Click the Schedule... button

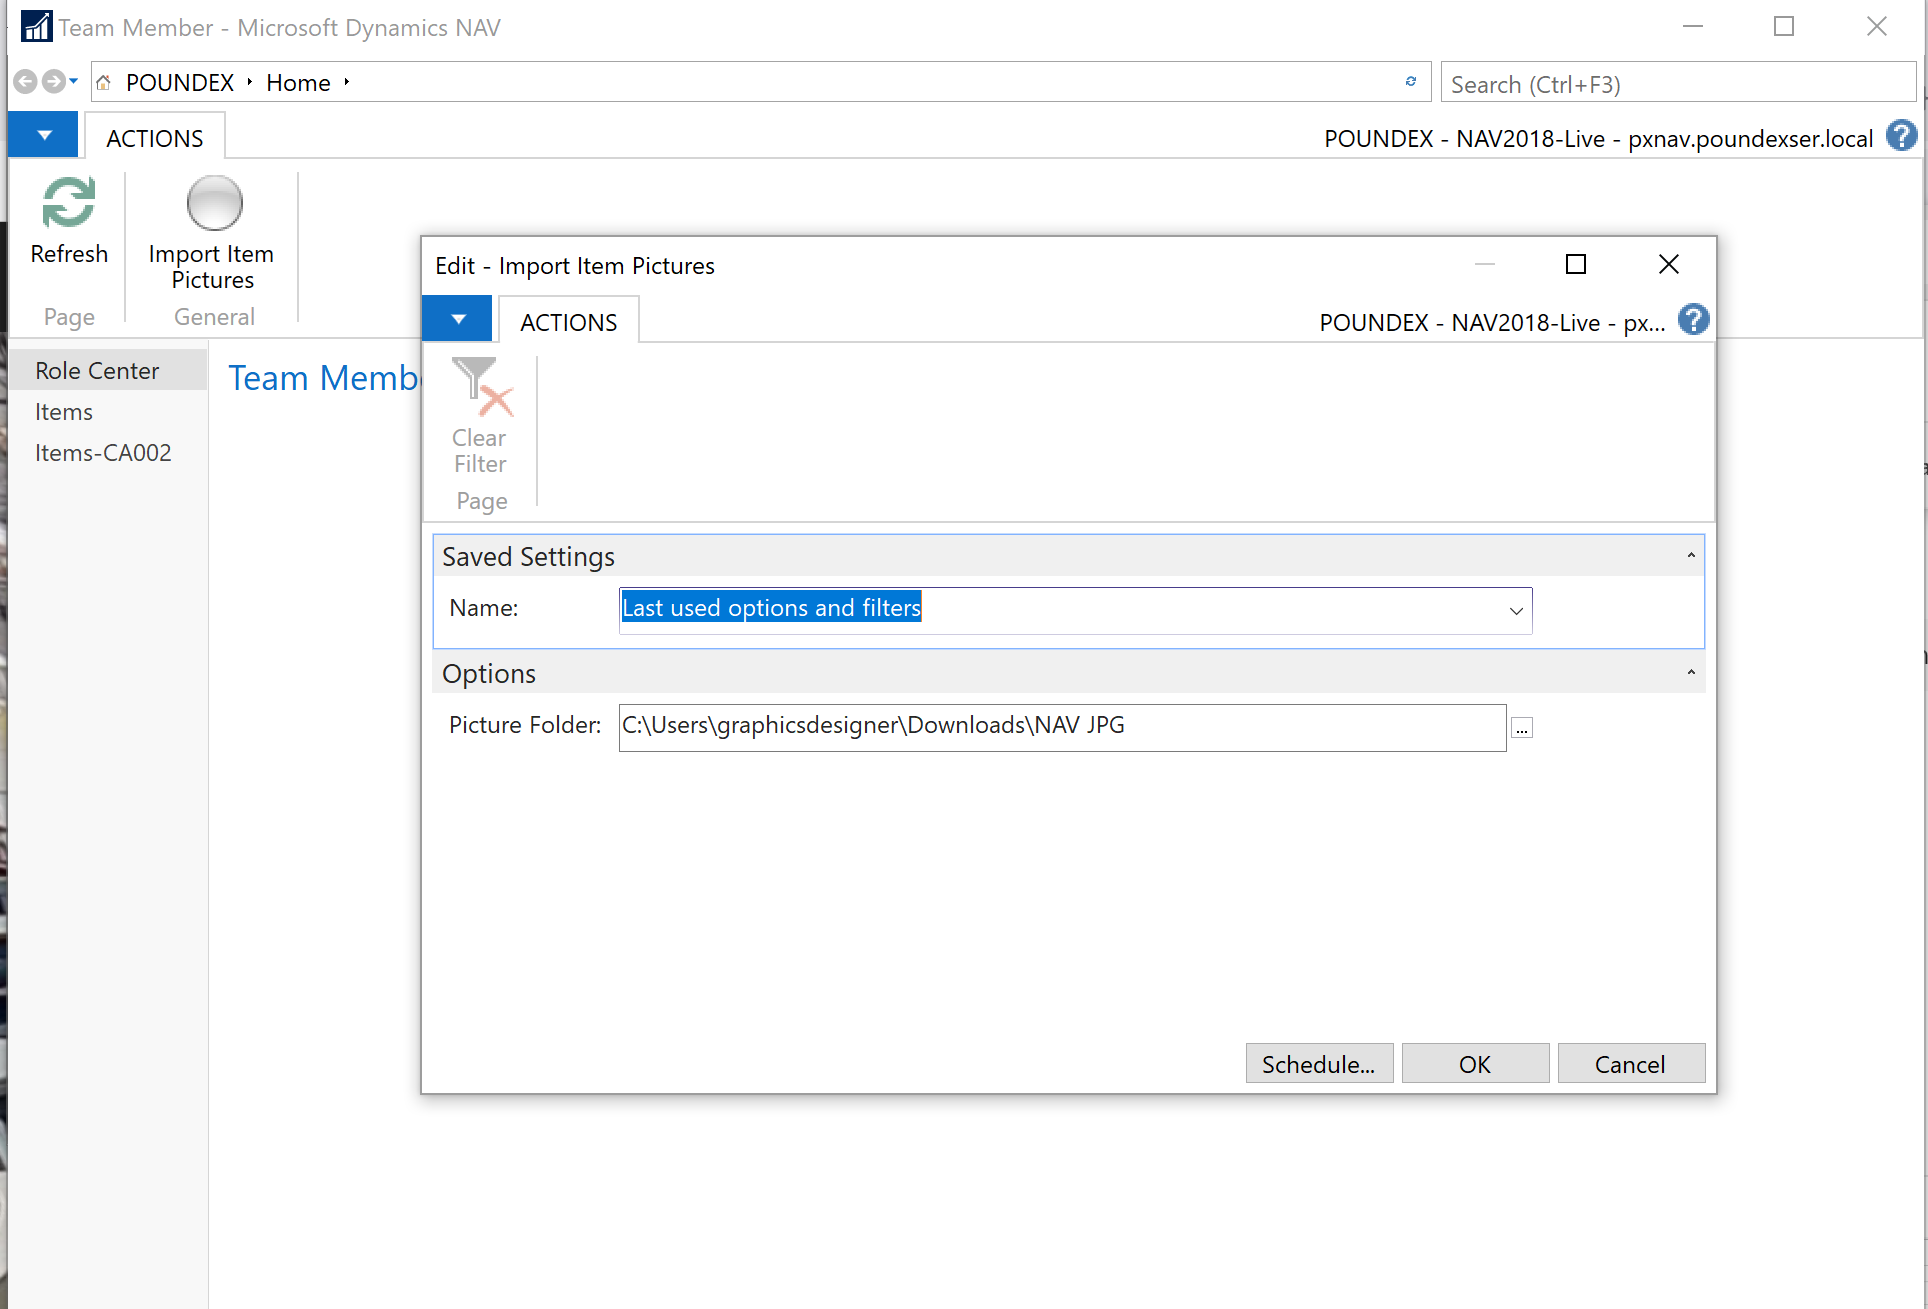pyautogui.click(x=1318, y=1064)
